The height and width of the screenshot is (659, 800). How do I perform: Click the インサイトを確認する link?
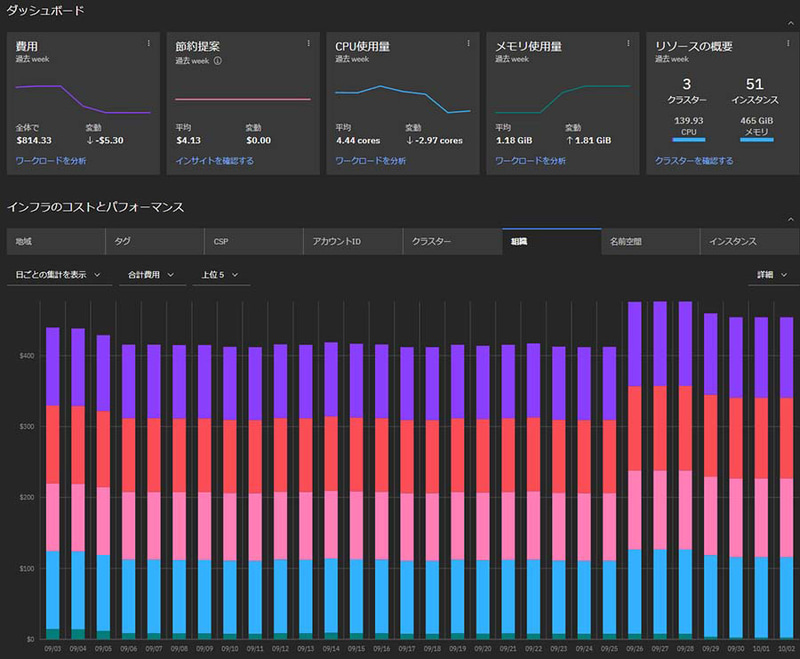click(214, 161)
